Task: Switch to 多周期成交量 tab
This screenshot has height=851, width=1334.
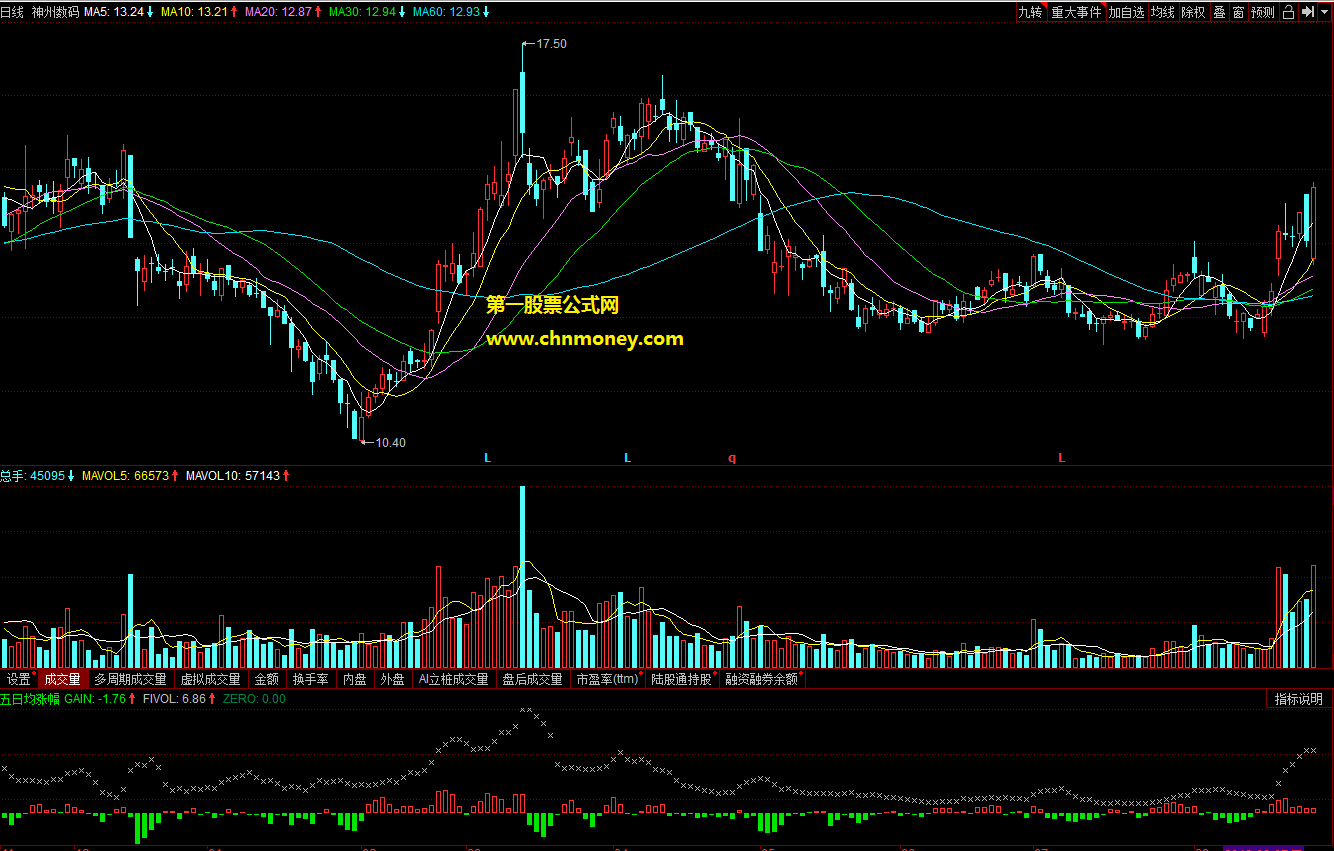Action: 130,679
